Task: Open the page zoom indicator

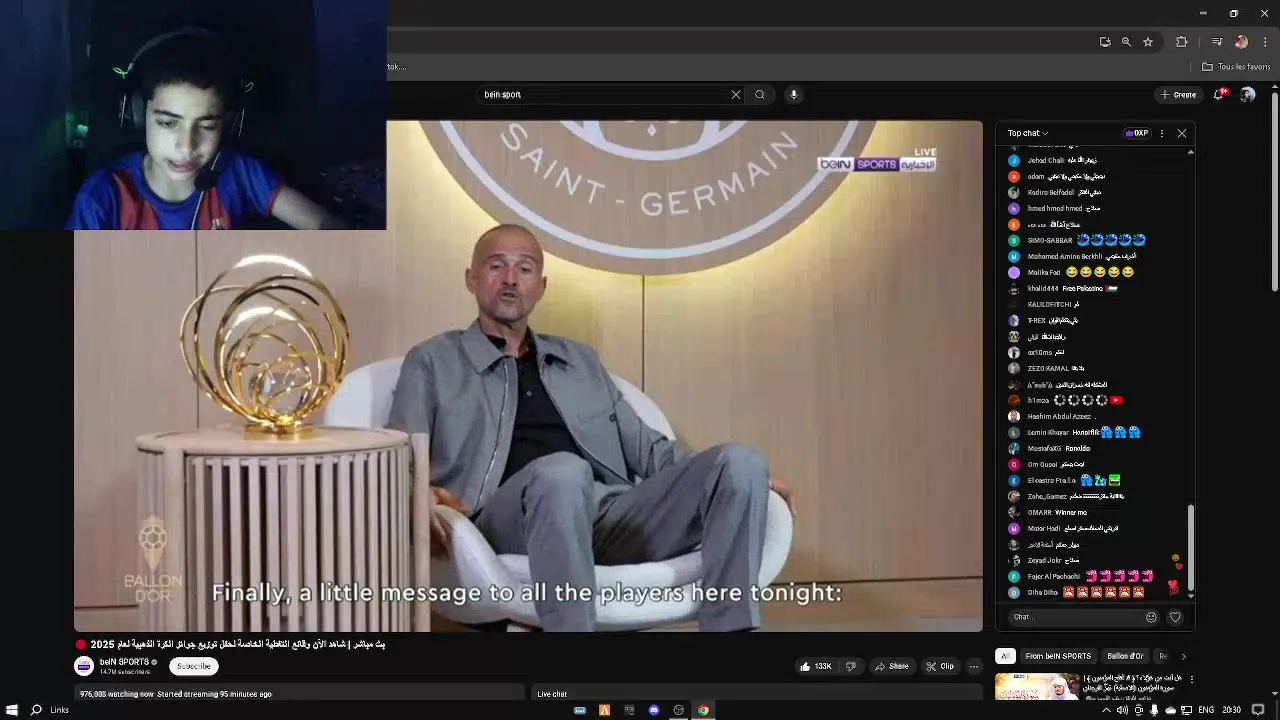Action: [x=1126, y=42]
